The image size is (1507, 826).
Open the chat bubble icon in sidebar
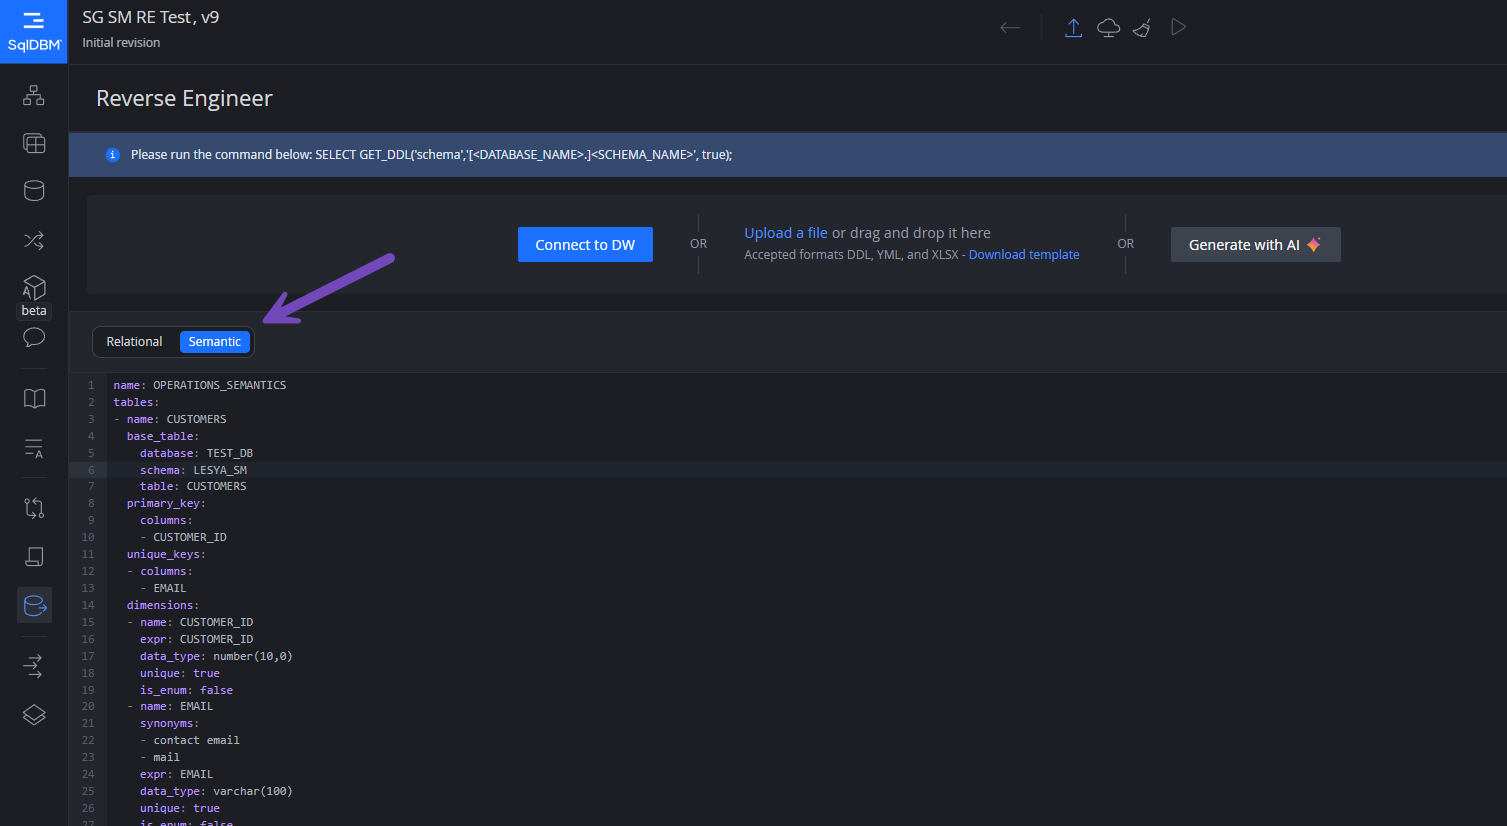[x=34, y=337]
